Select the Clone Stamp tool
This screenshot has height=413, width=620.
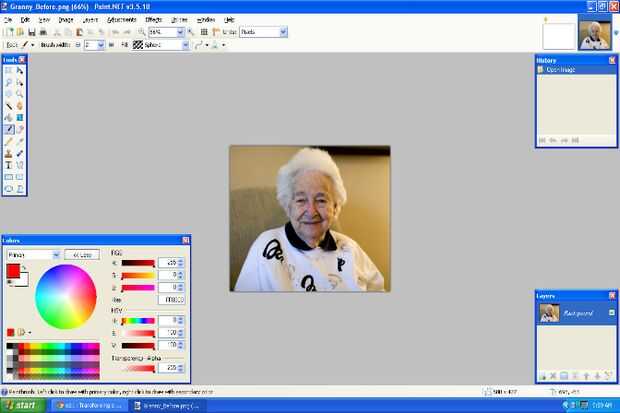click(x=9, y=153)
